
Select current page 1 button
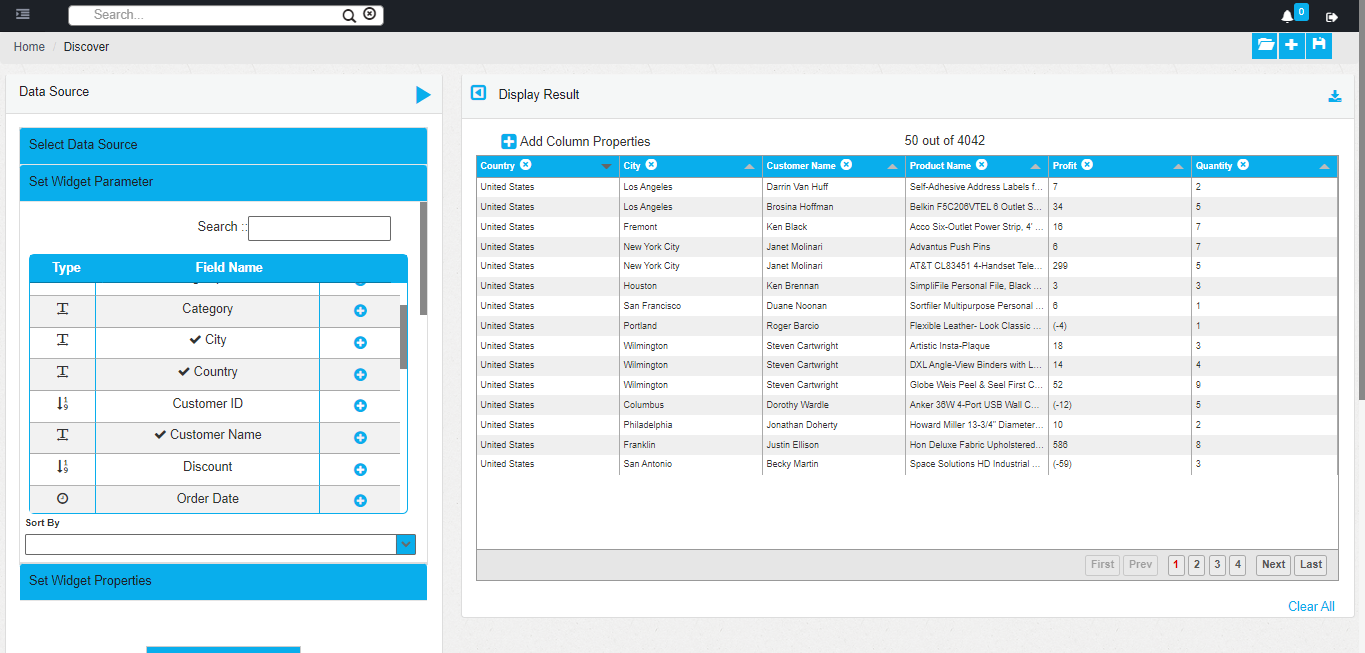1176,565
